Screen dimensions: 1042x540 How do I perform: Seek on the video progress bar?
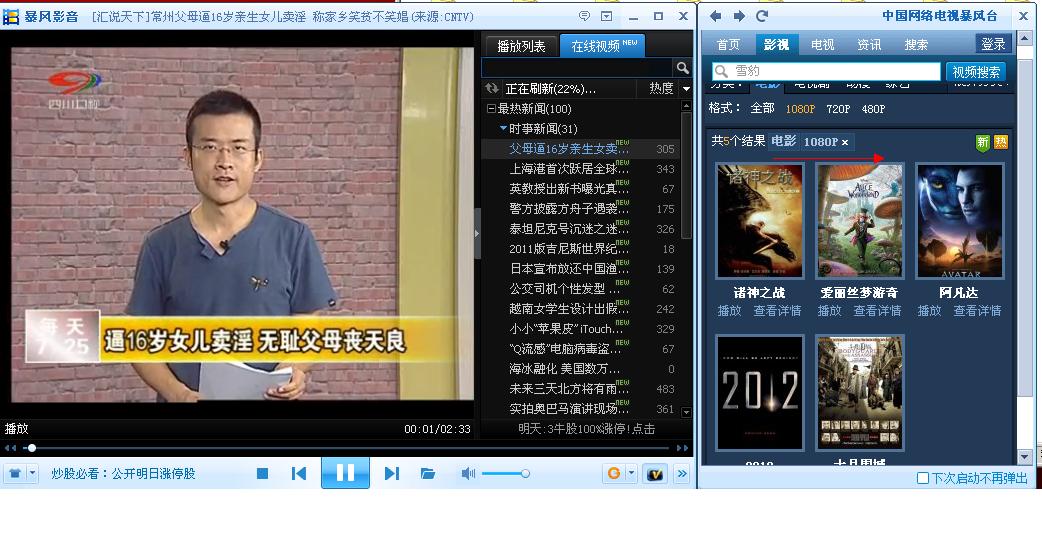[x=352, y=448]
